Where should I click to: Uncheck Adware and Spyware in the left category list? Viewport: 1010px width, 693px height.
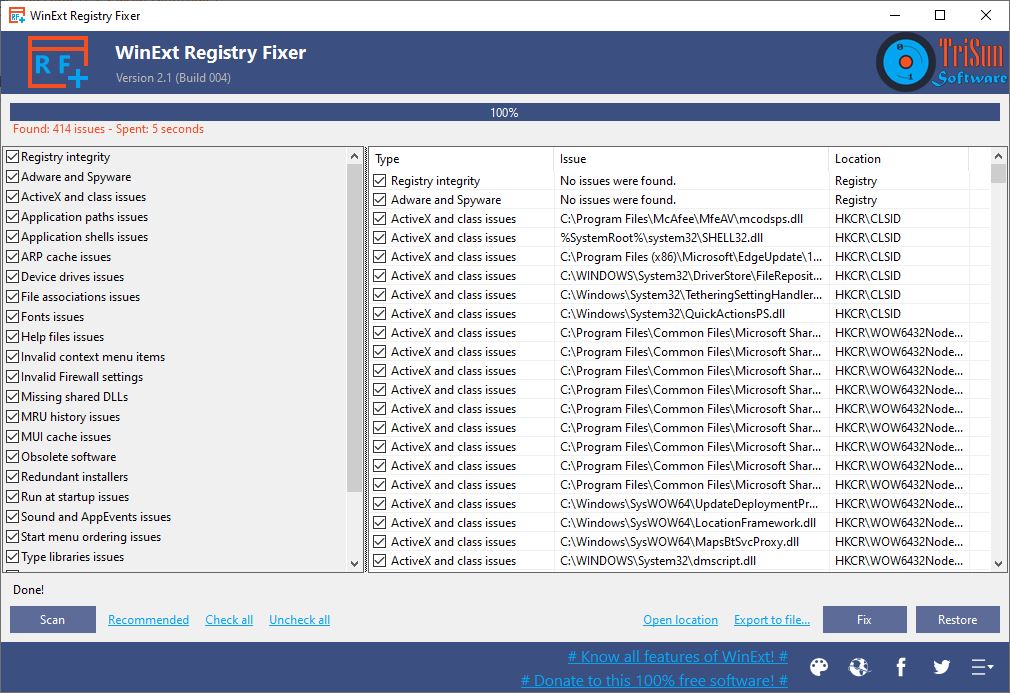(x=12, y=176)
